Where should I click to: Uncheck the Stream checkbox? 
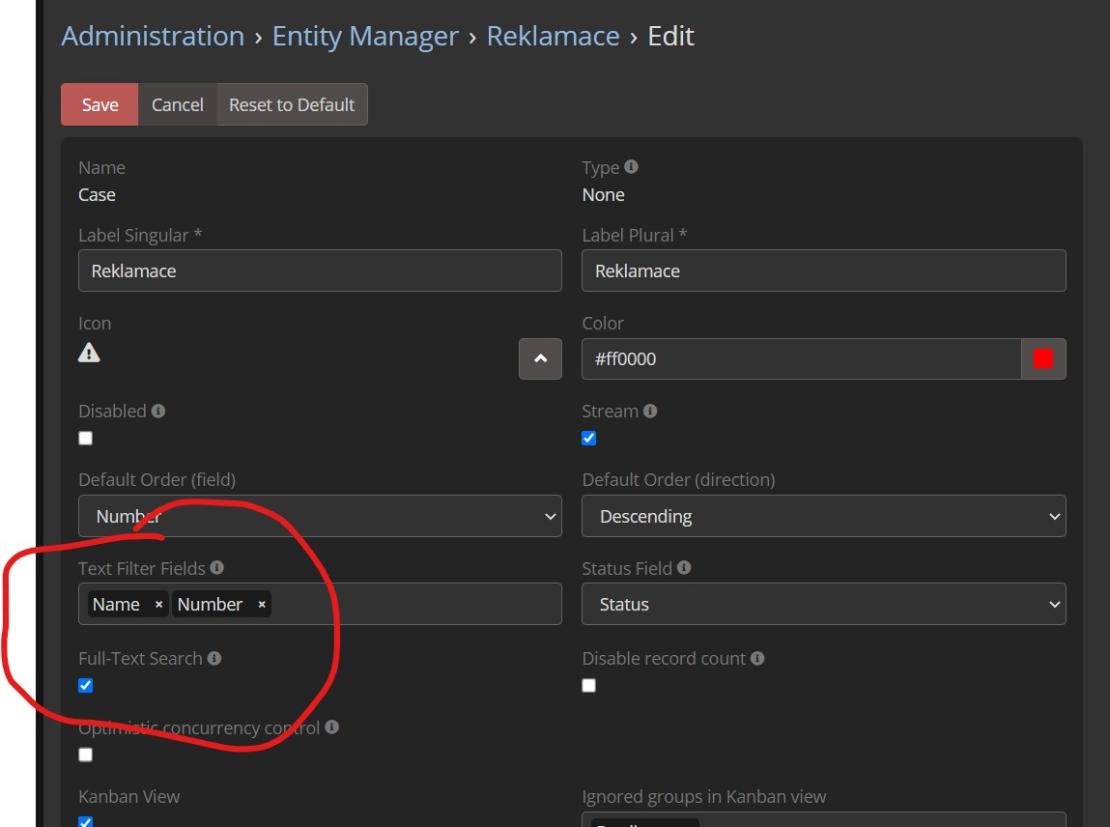click(589, 438)
